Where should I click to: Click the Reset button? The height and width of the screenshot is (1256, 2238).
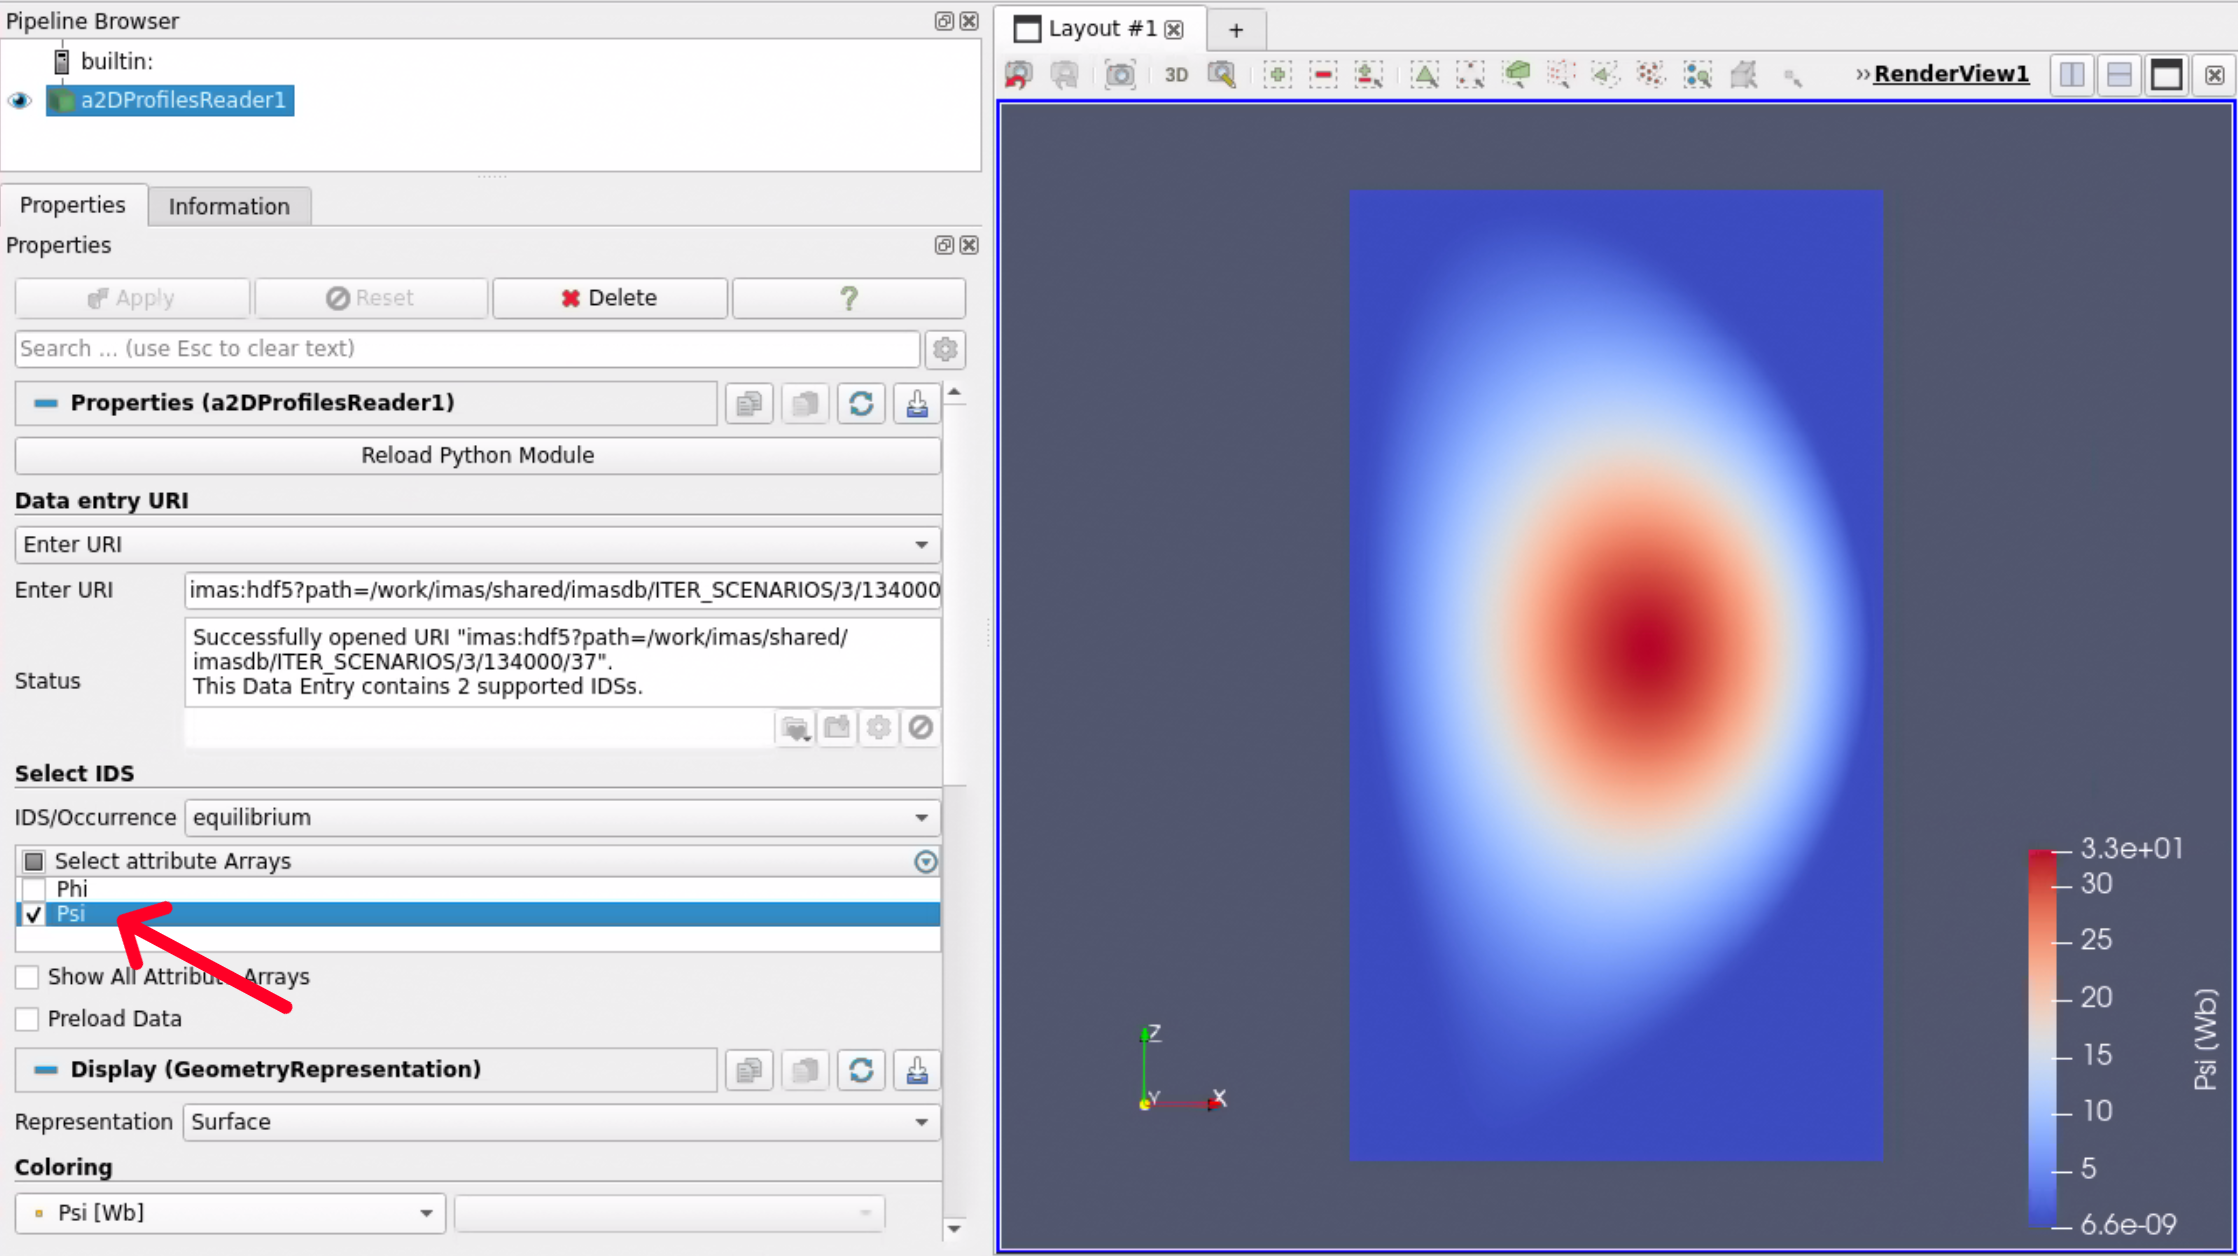click(x=371, y=298)
